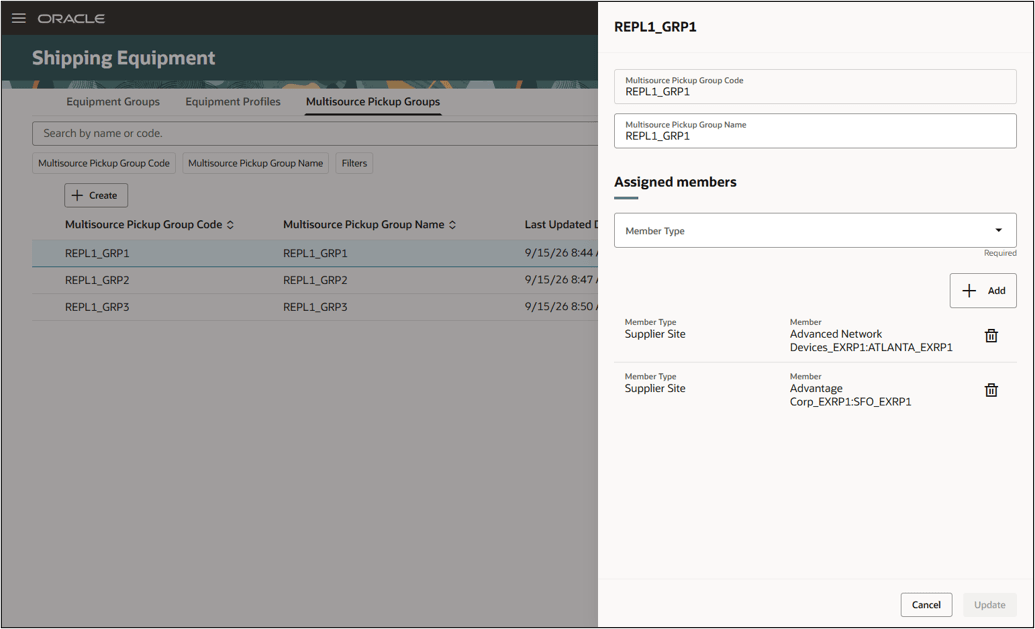Click the Oracle logo

71,18
